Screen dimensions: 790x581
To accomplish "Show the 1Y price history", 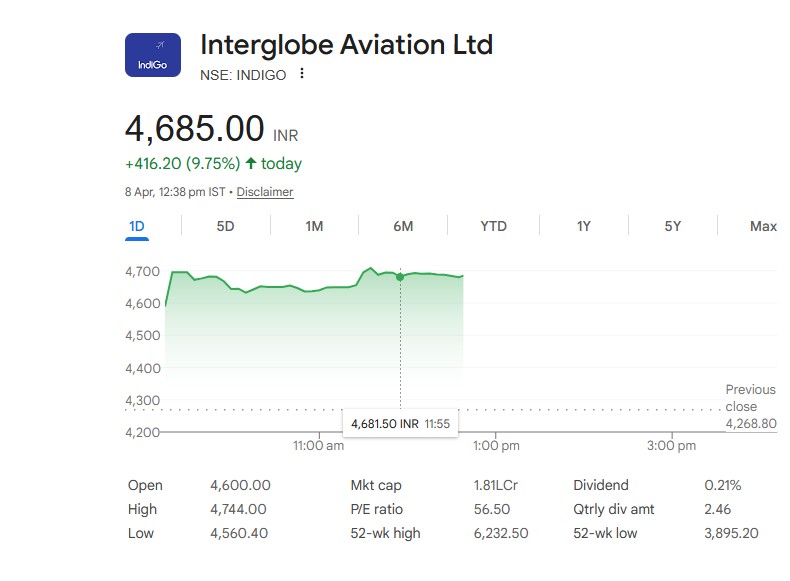I will (583, 226).
